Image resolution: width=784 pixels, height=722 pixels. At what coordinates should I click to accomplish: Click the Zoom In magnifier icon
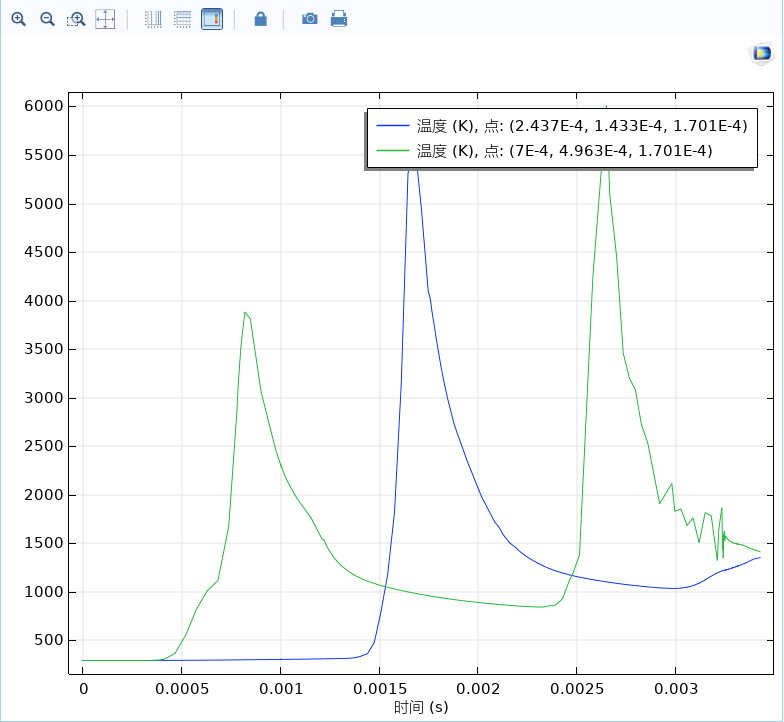pyautogui.click(x=18, y=19)
